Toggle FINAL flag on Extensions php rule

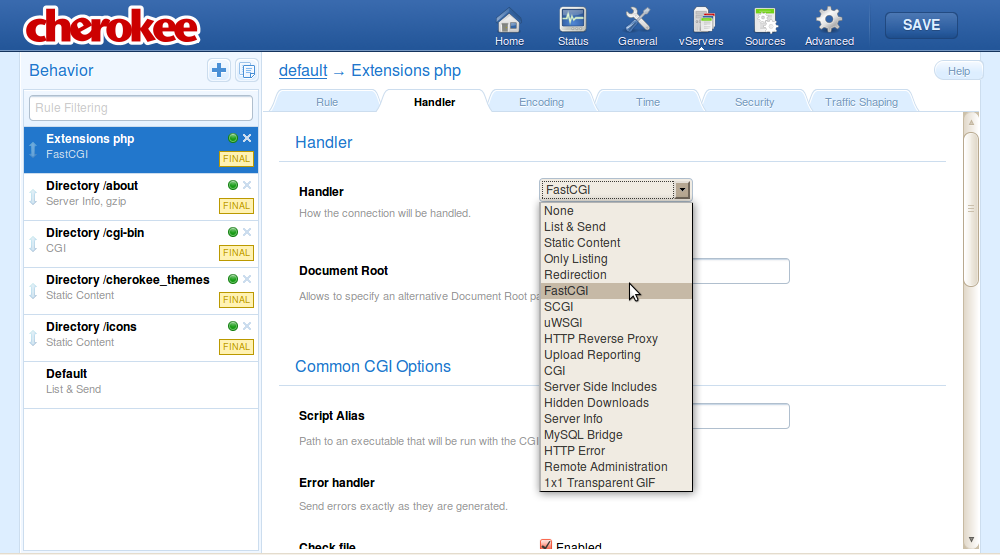coord(236,159)
